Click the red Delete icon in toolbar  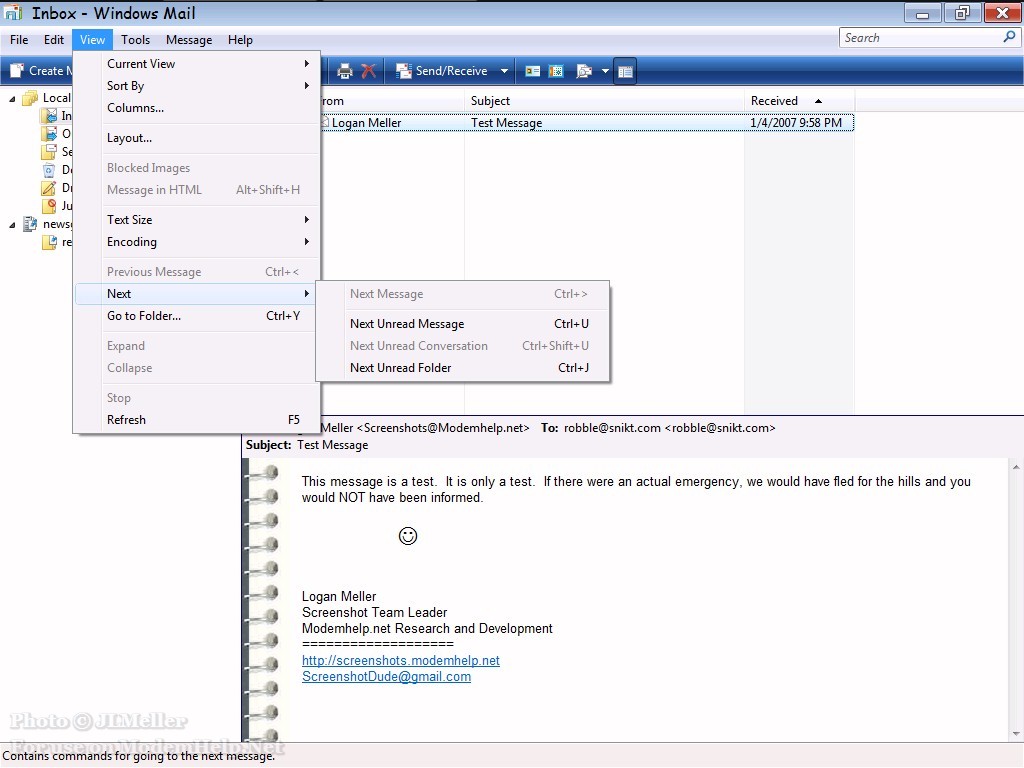pos(369,71)
